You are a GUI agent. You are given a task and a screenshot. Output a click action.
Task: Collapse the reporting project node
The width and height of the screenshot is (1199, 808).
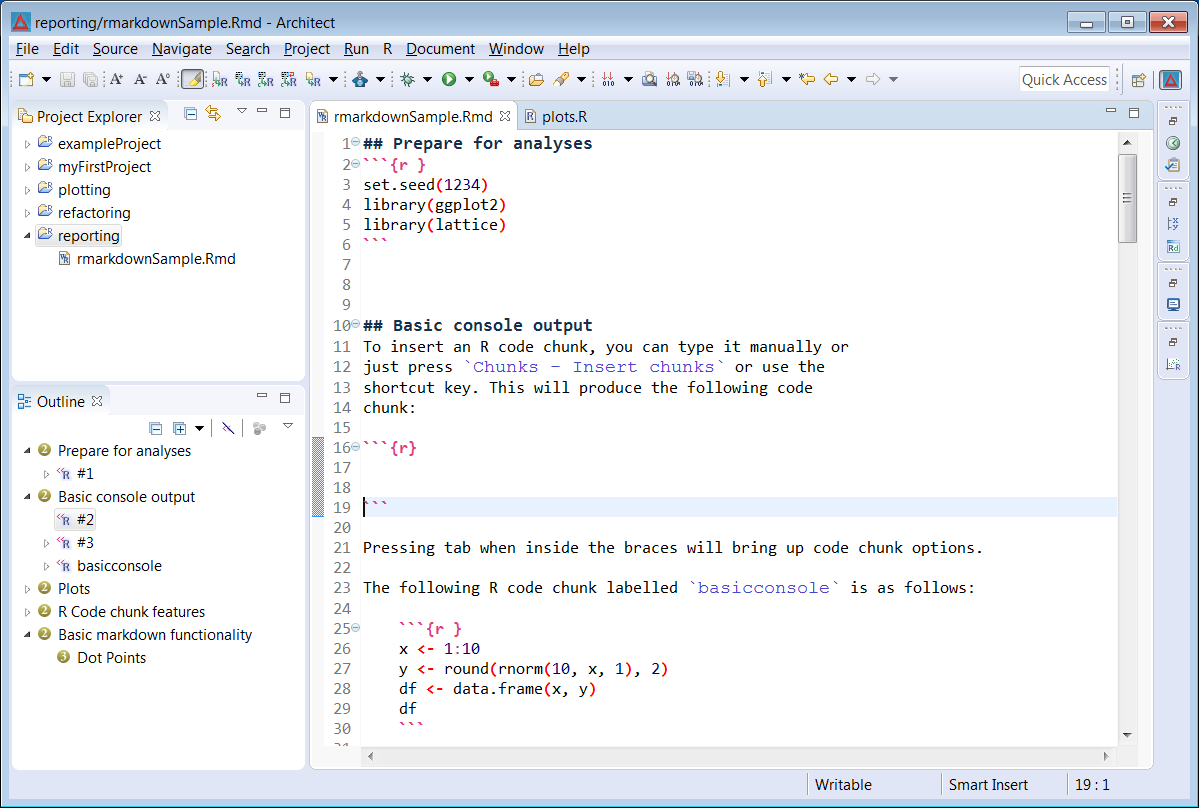28,236
